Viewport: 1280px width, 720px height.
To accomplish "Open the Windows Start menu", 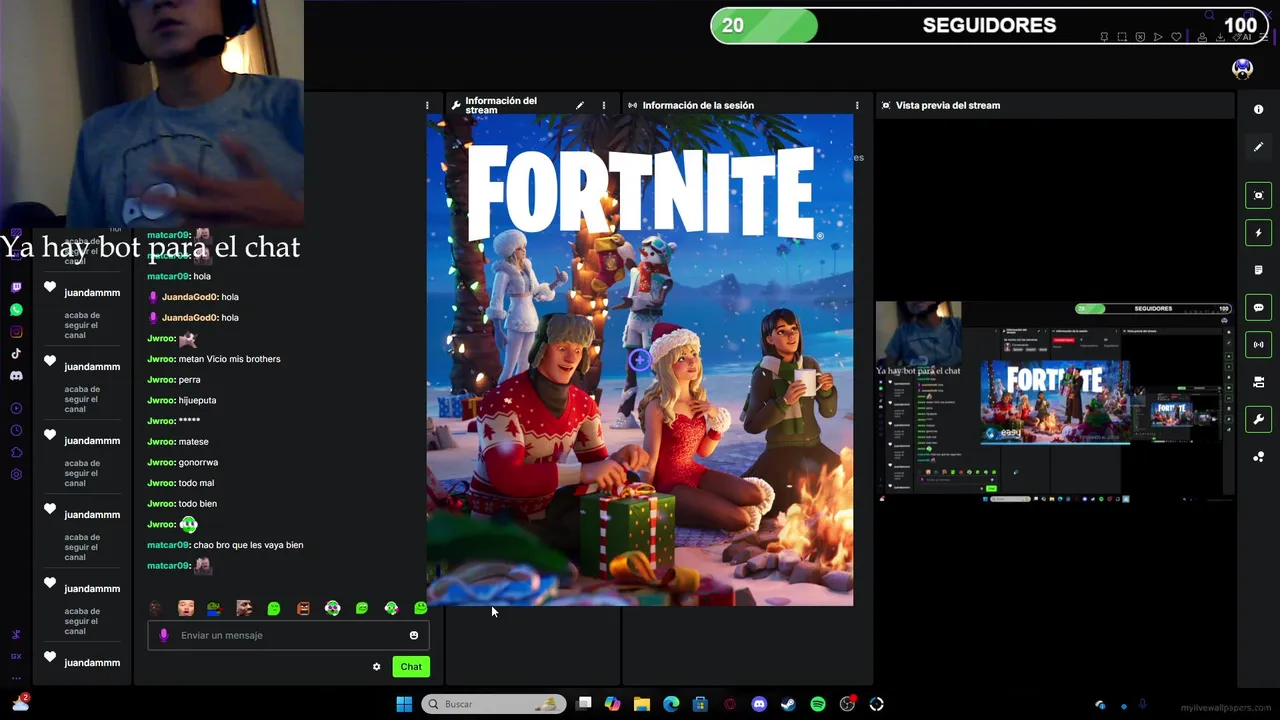I will click(x=404, y=704).
